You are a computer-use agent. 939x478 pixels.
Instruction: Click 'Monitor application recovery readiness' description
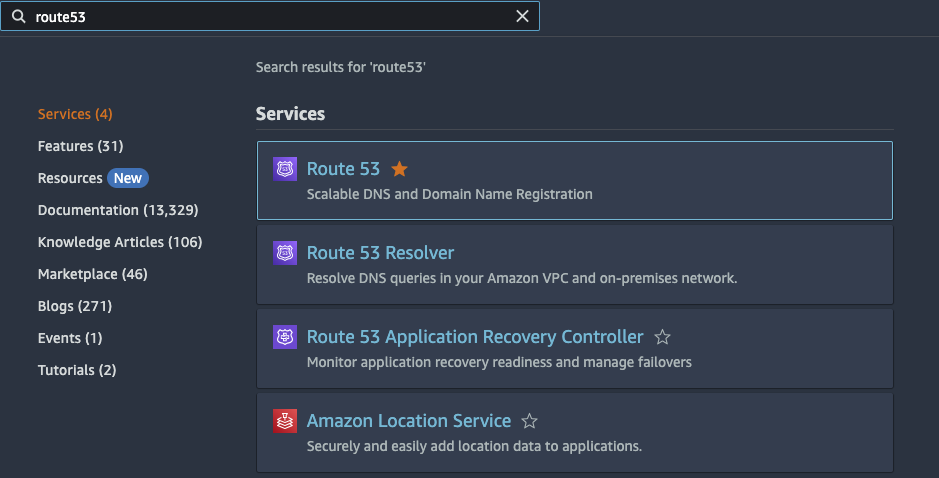(499, 362)
